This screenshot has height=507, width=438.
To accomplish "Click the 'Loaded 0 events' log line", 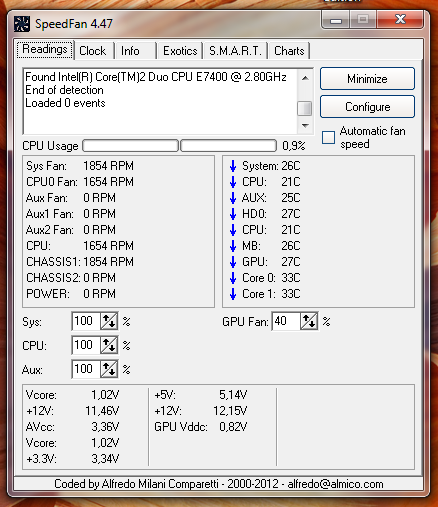I will point(65,103).
